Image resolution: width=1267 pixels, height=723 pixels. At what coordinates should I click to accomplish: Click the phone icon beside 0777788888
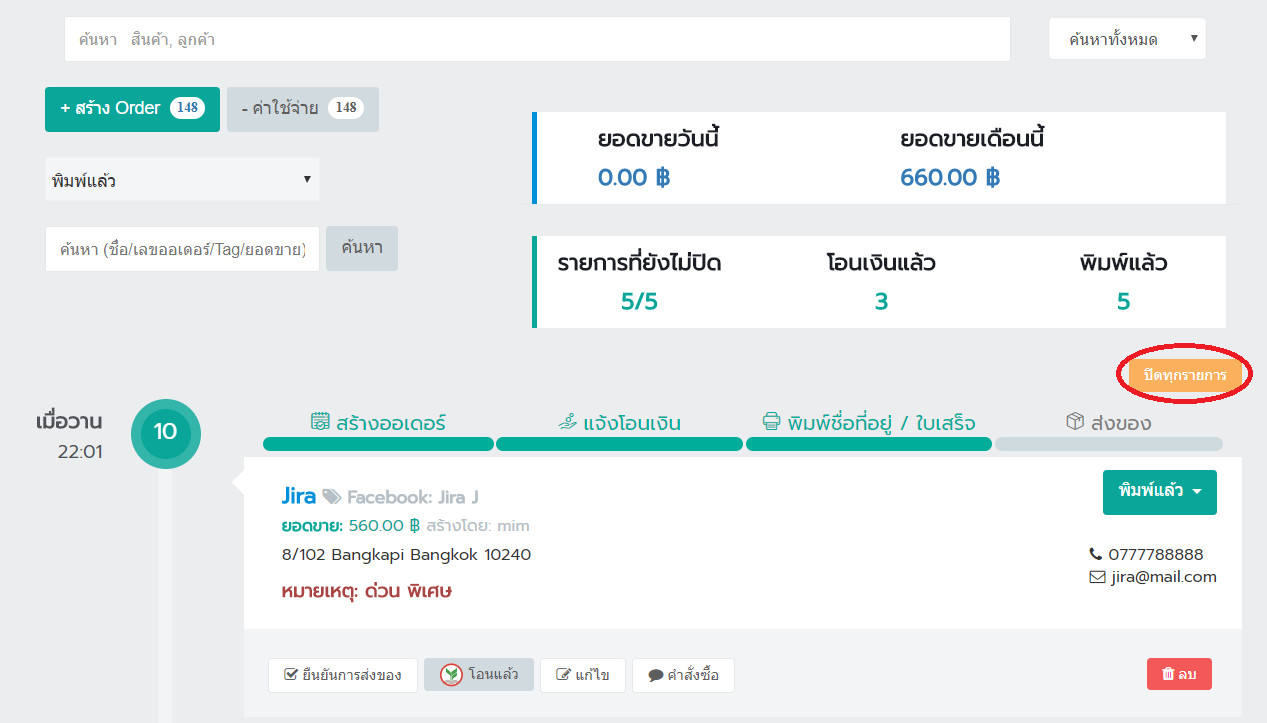[x=1095, y=554]
